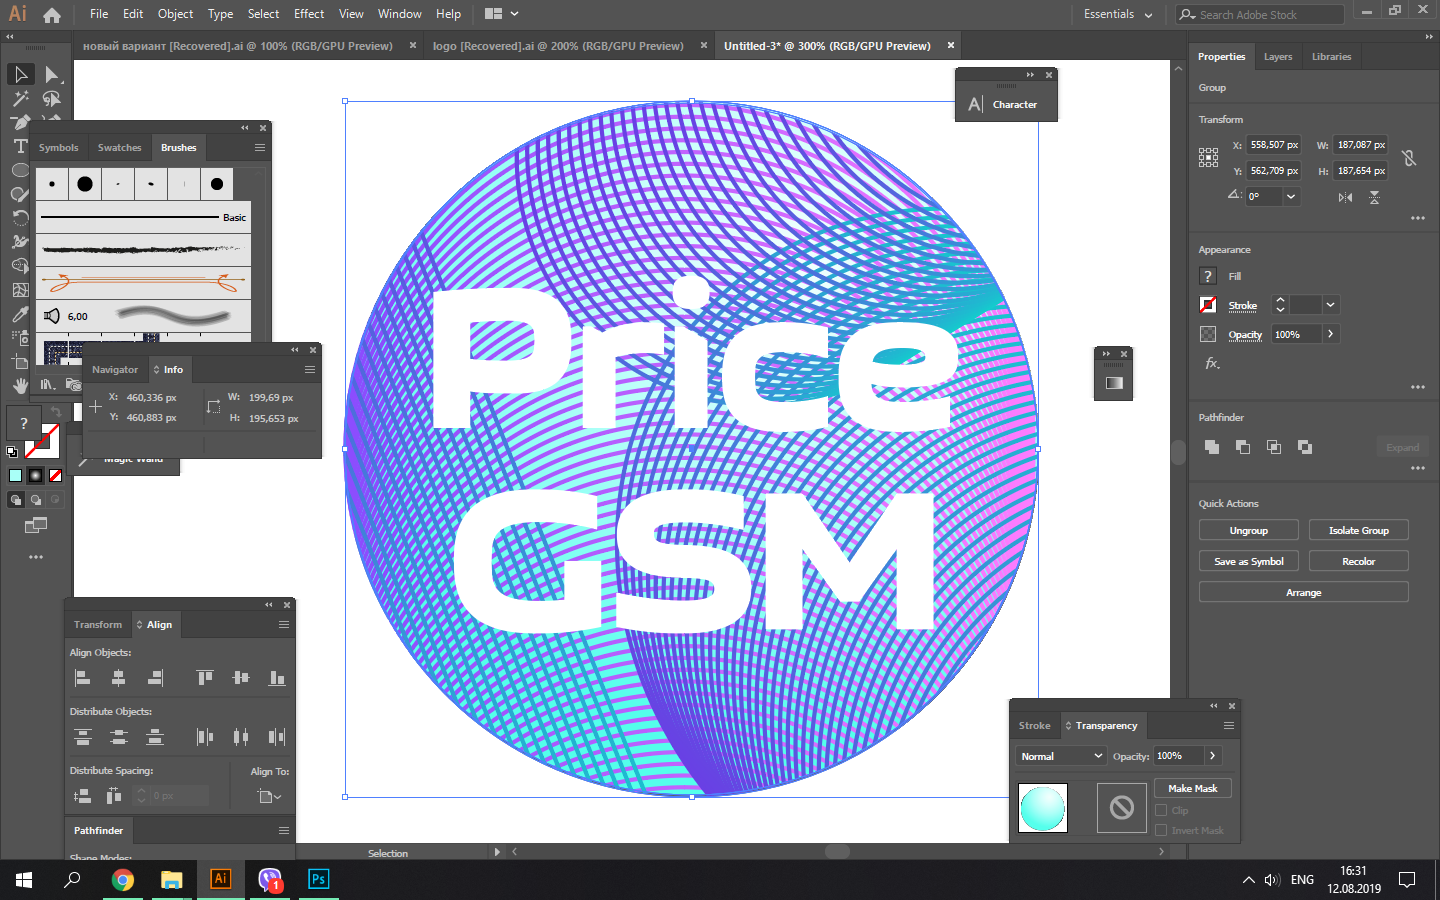Click the Home icon in the top bar
The height and width of the screenshot is (900, 1440).
pyautogui.click(x=52, y=14)
